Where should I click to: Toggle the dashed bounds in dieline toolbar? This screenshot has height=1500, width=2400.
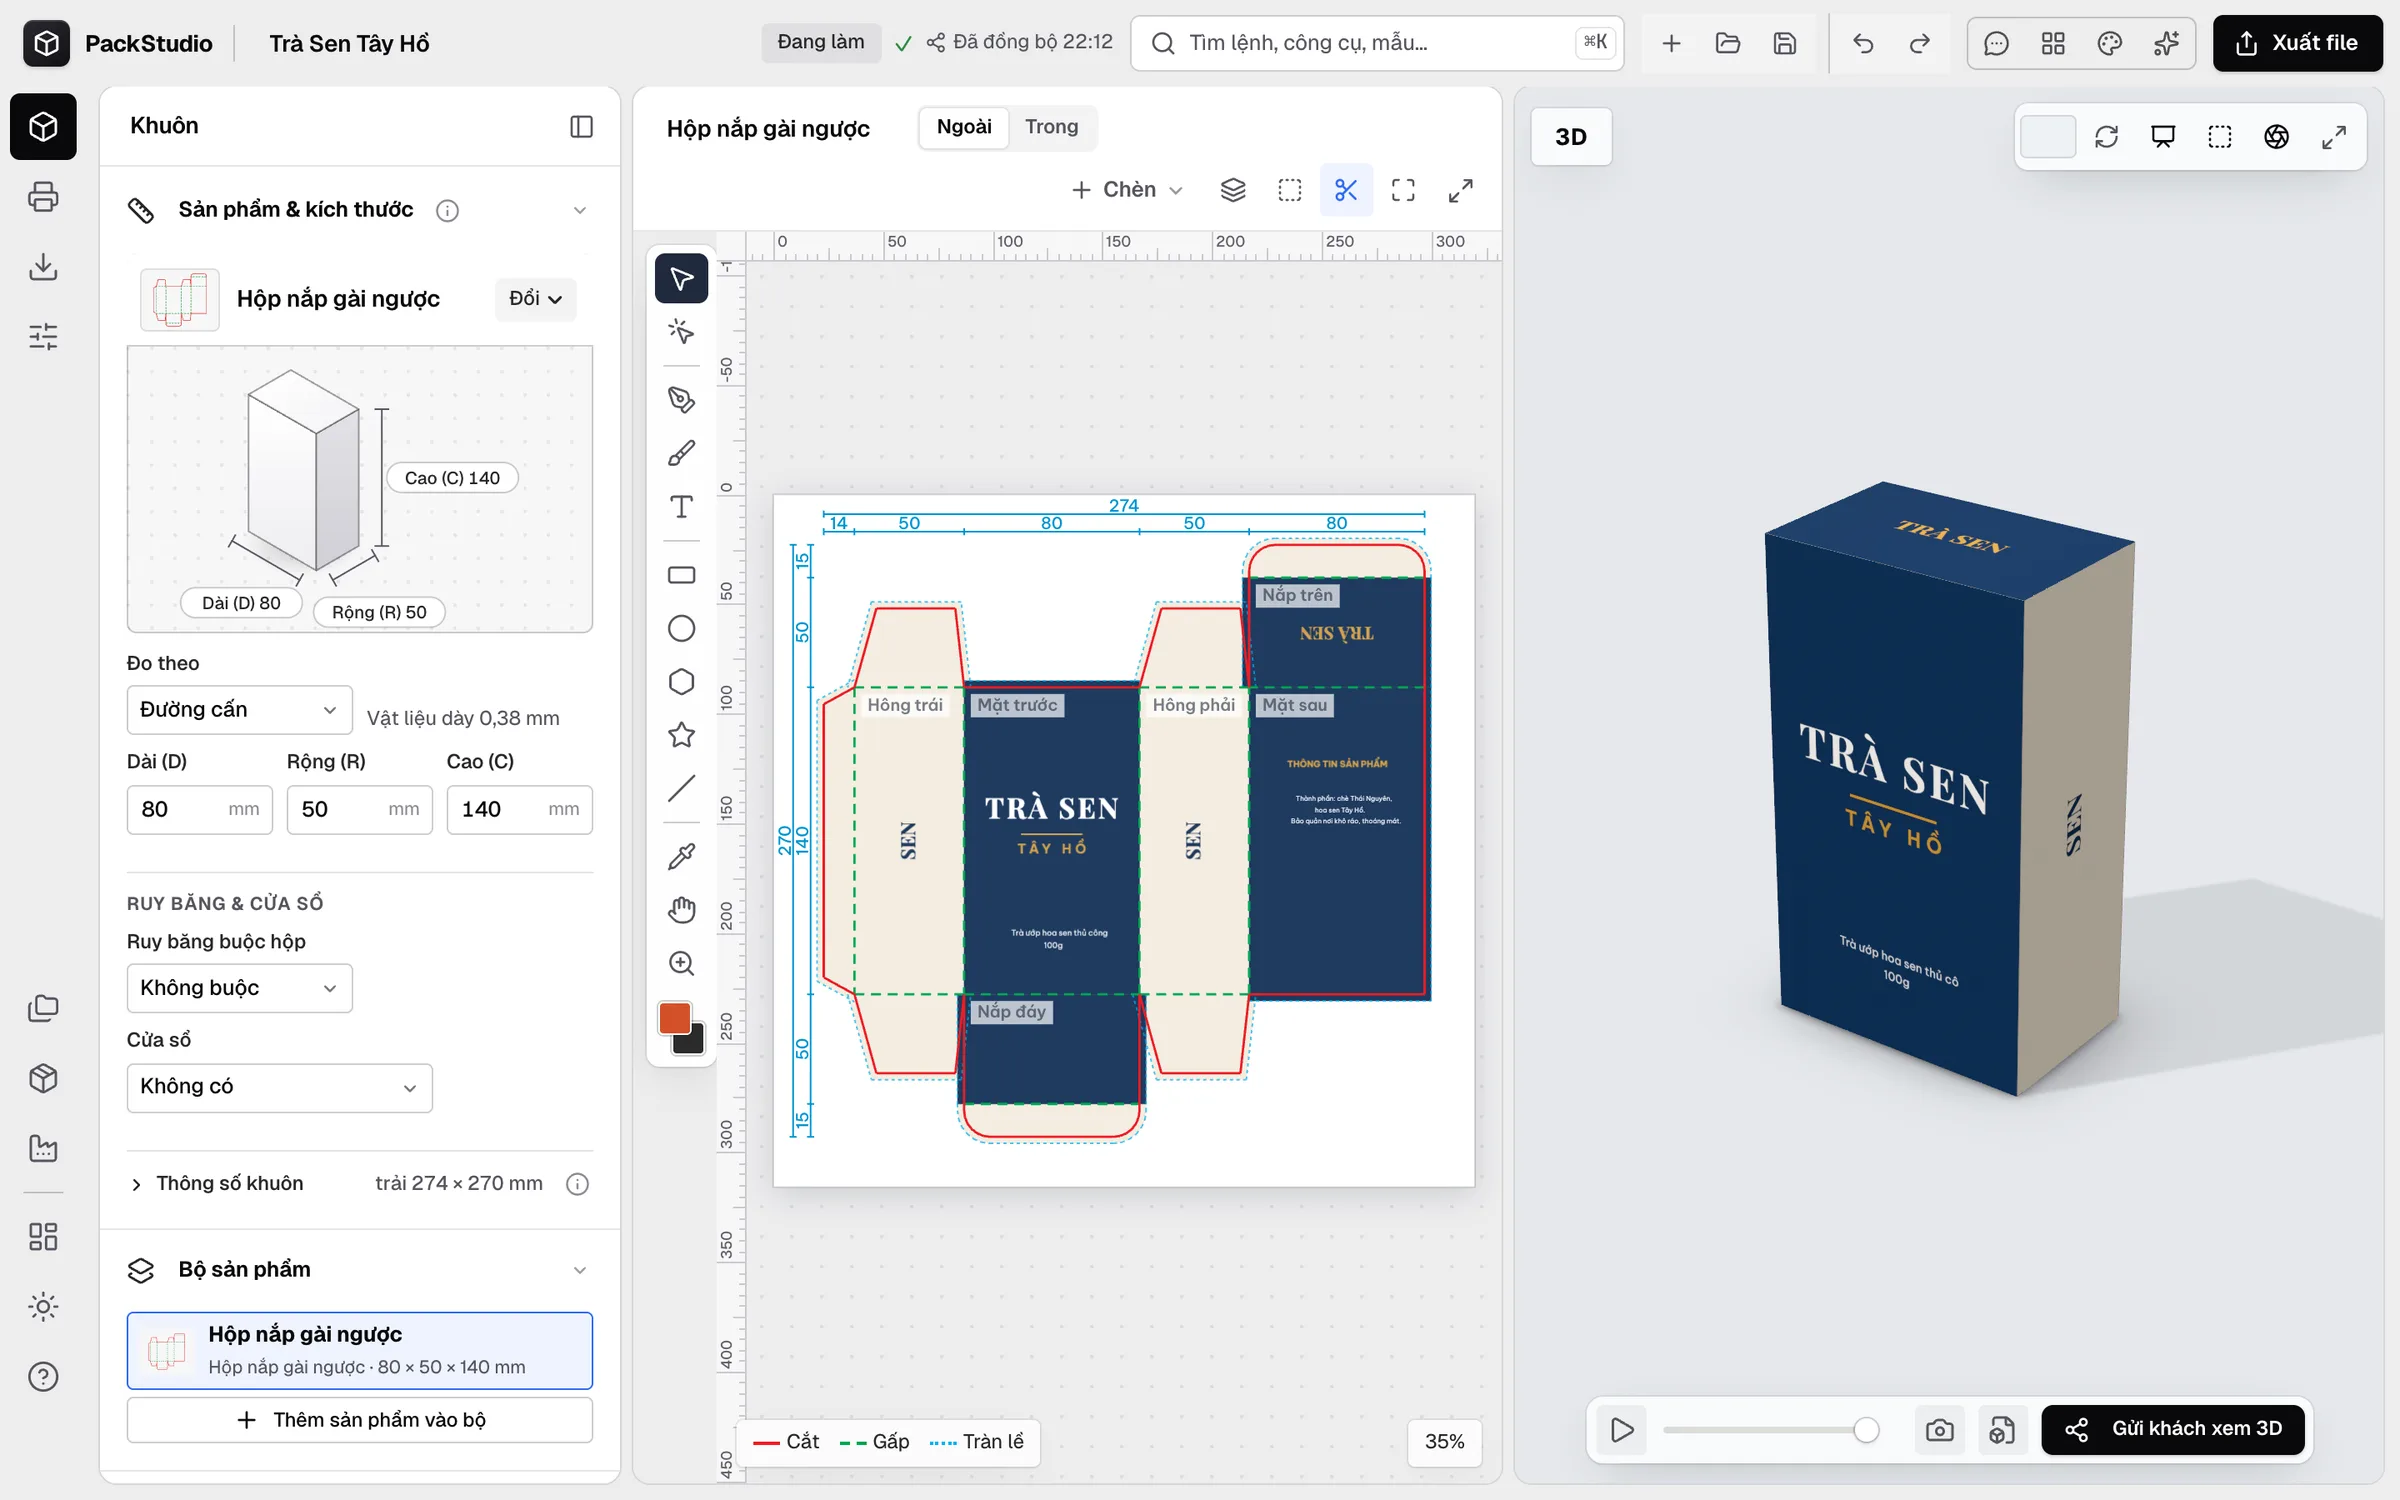[x=1290, y=190]
